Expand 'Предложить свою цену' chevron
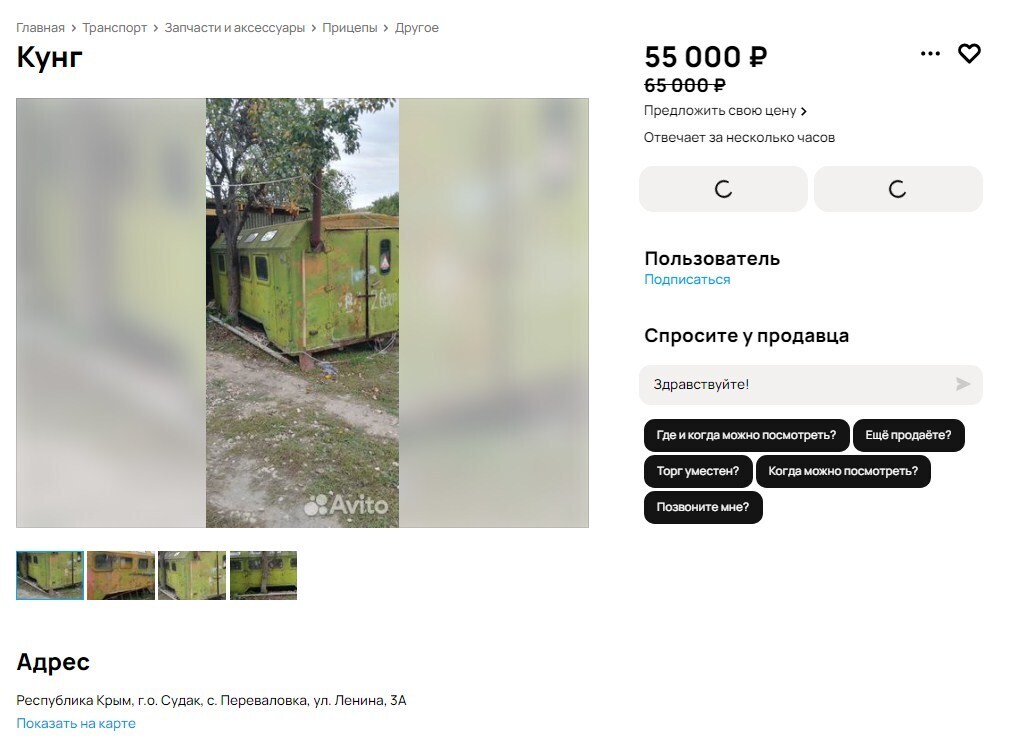 click(x=804, y=111)
